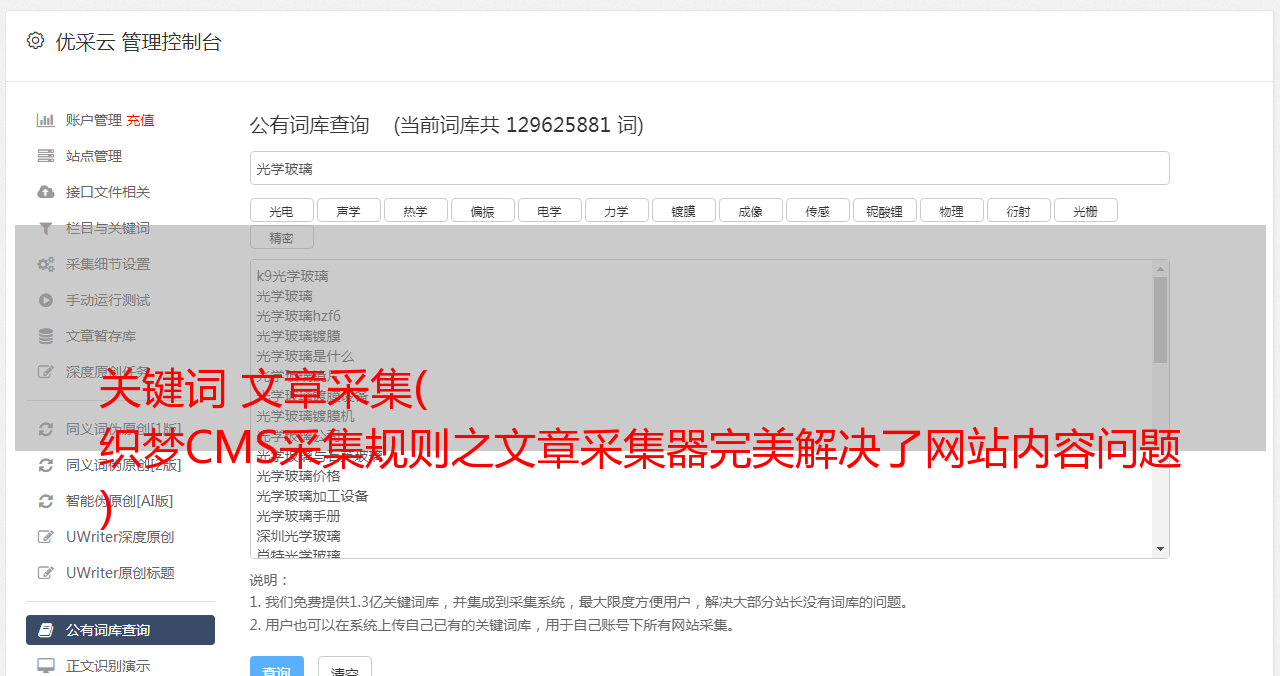
Task: Open 采集细节设置 in the sidebar
Action: tap(108, 264)
